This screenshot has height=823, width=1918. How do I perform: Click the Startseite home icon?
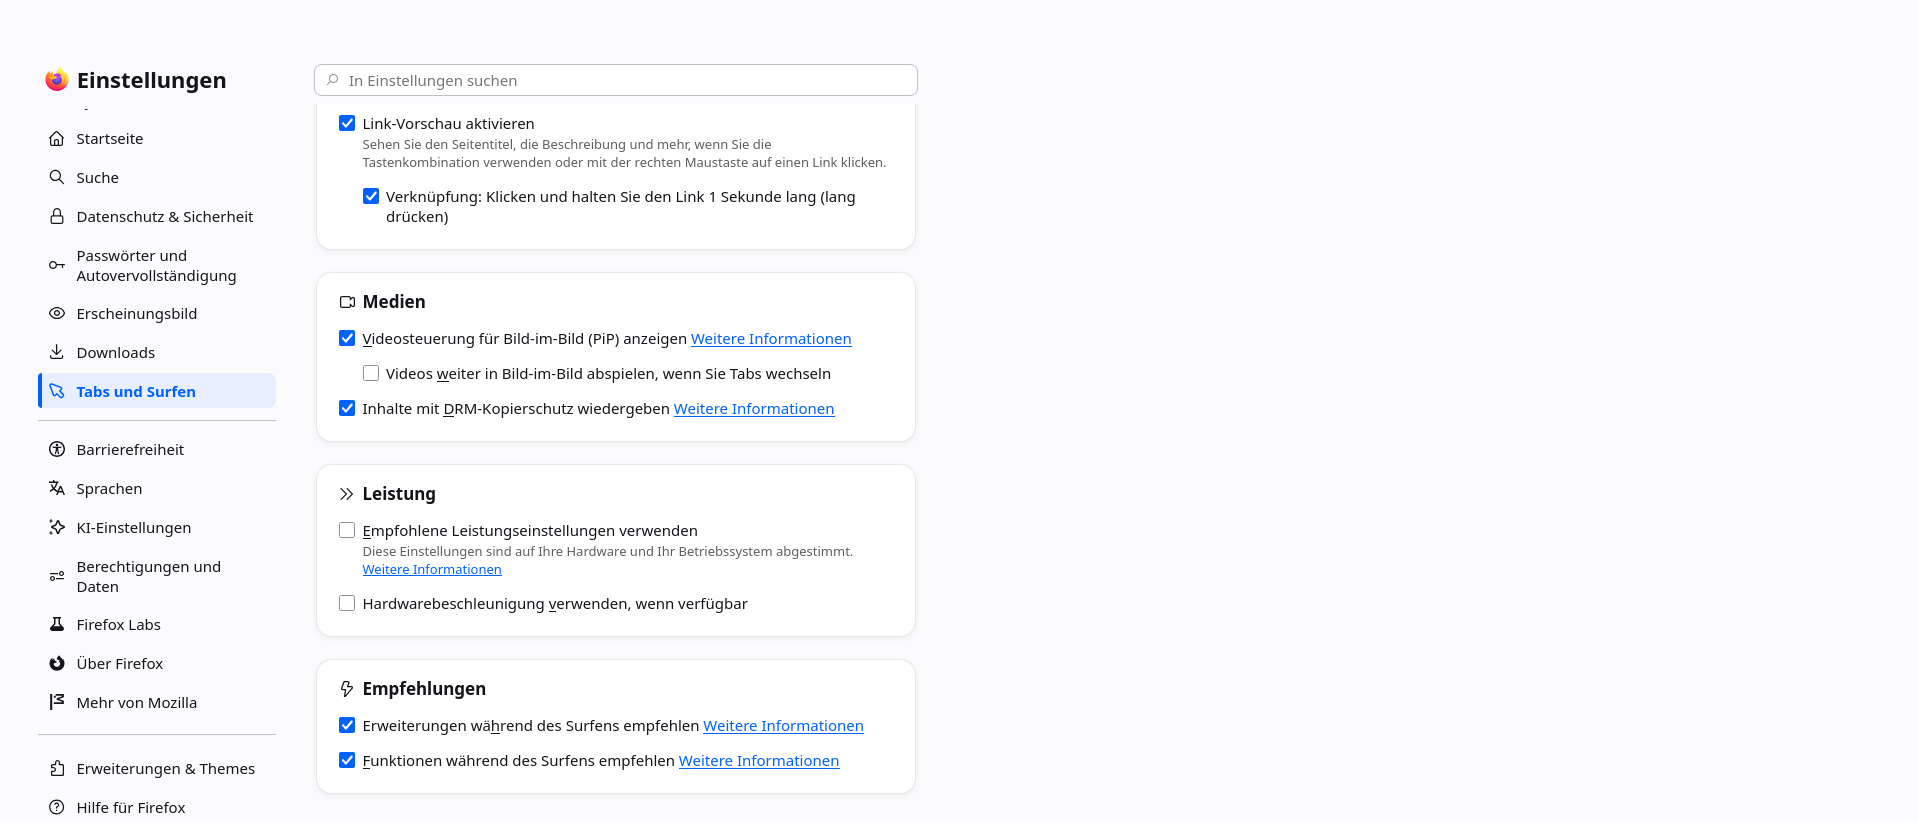(x=57, y=139)
